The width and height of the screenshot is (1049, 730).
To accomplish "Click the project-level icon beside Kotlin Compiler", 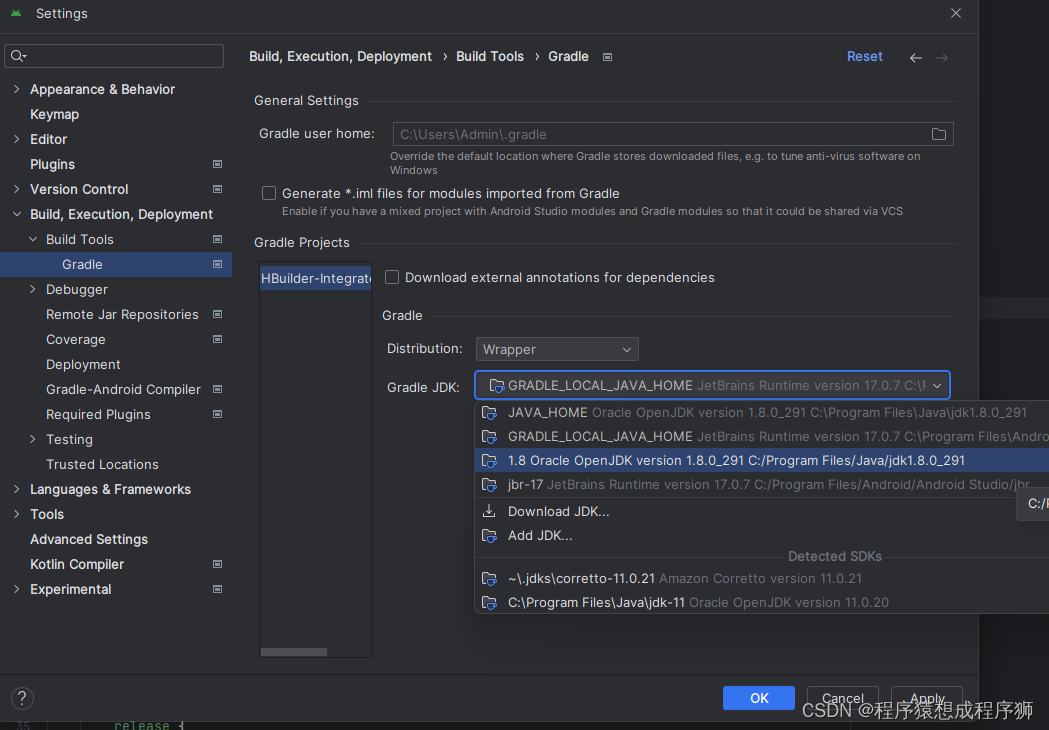I will 217,564.
